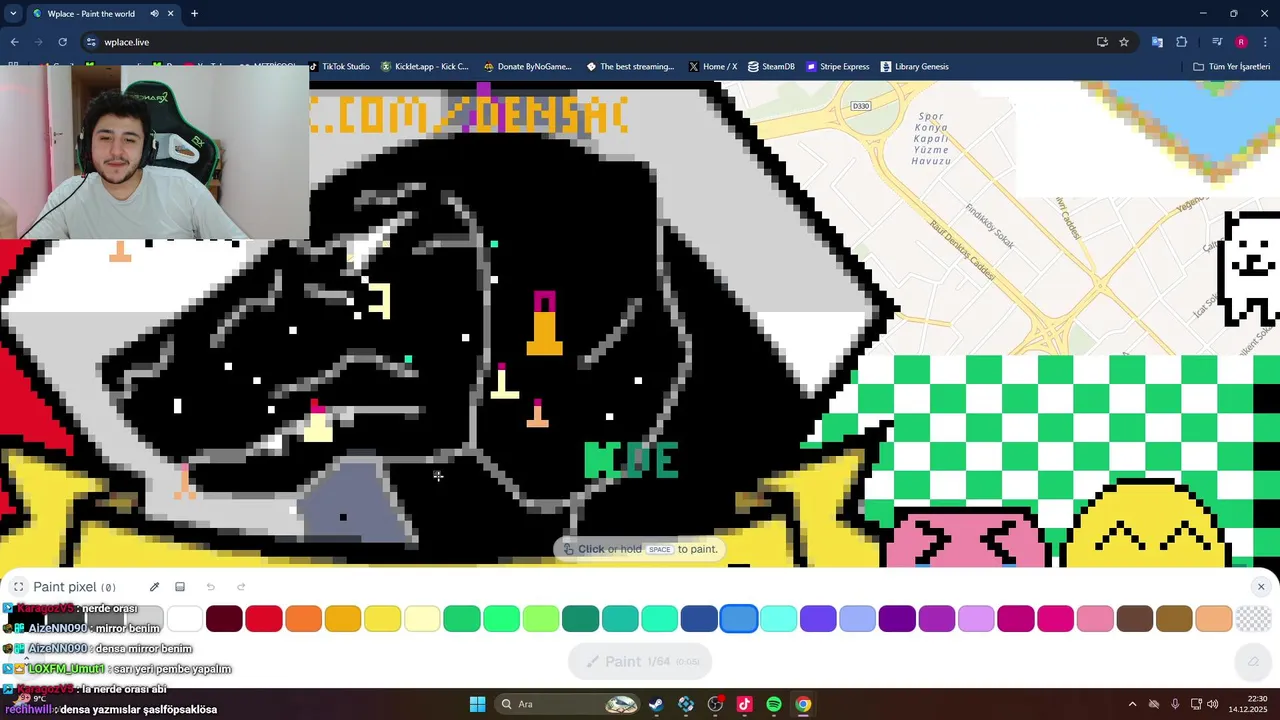
Task: Choose the periwinkle light-blue swatch
Action: click(857, 619)
